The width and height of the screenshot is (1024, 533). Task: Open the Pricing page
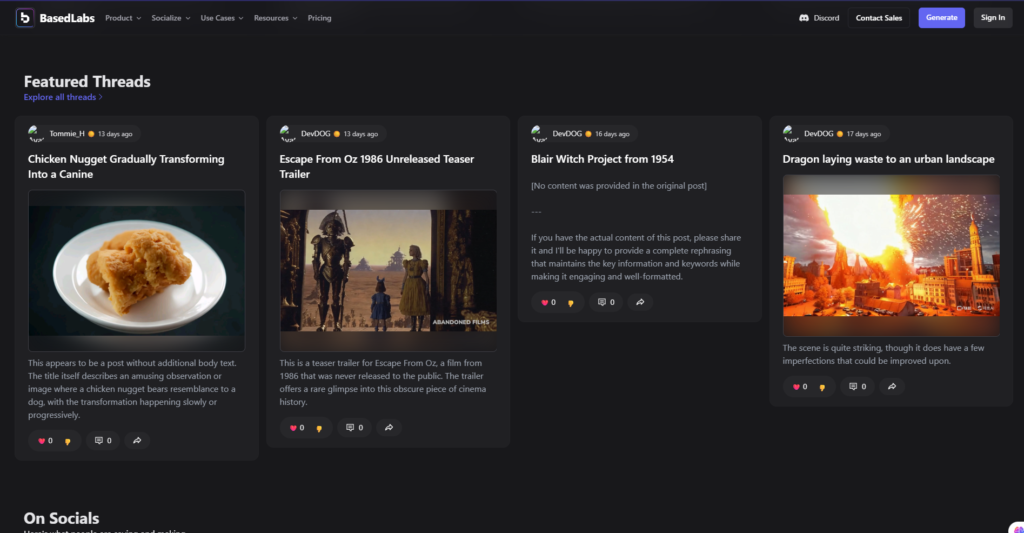pyautogui.click(x=319, y=18)
